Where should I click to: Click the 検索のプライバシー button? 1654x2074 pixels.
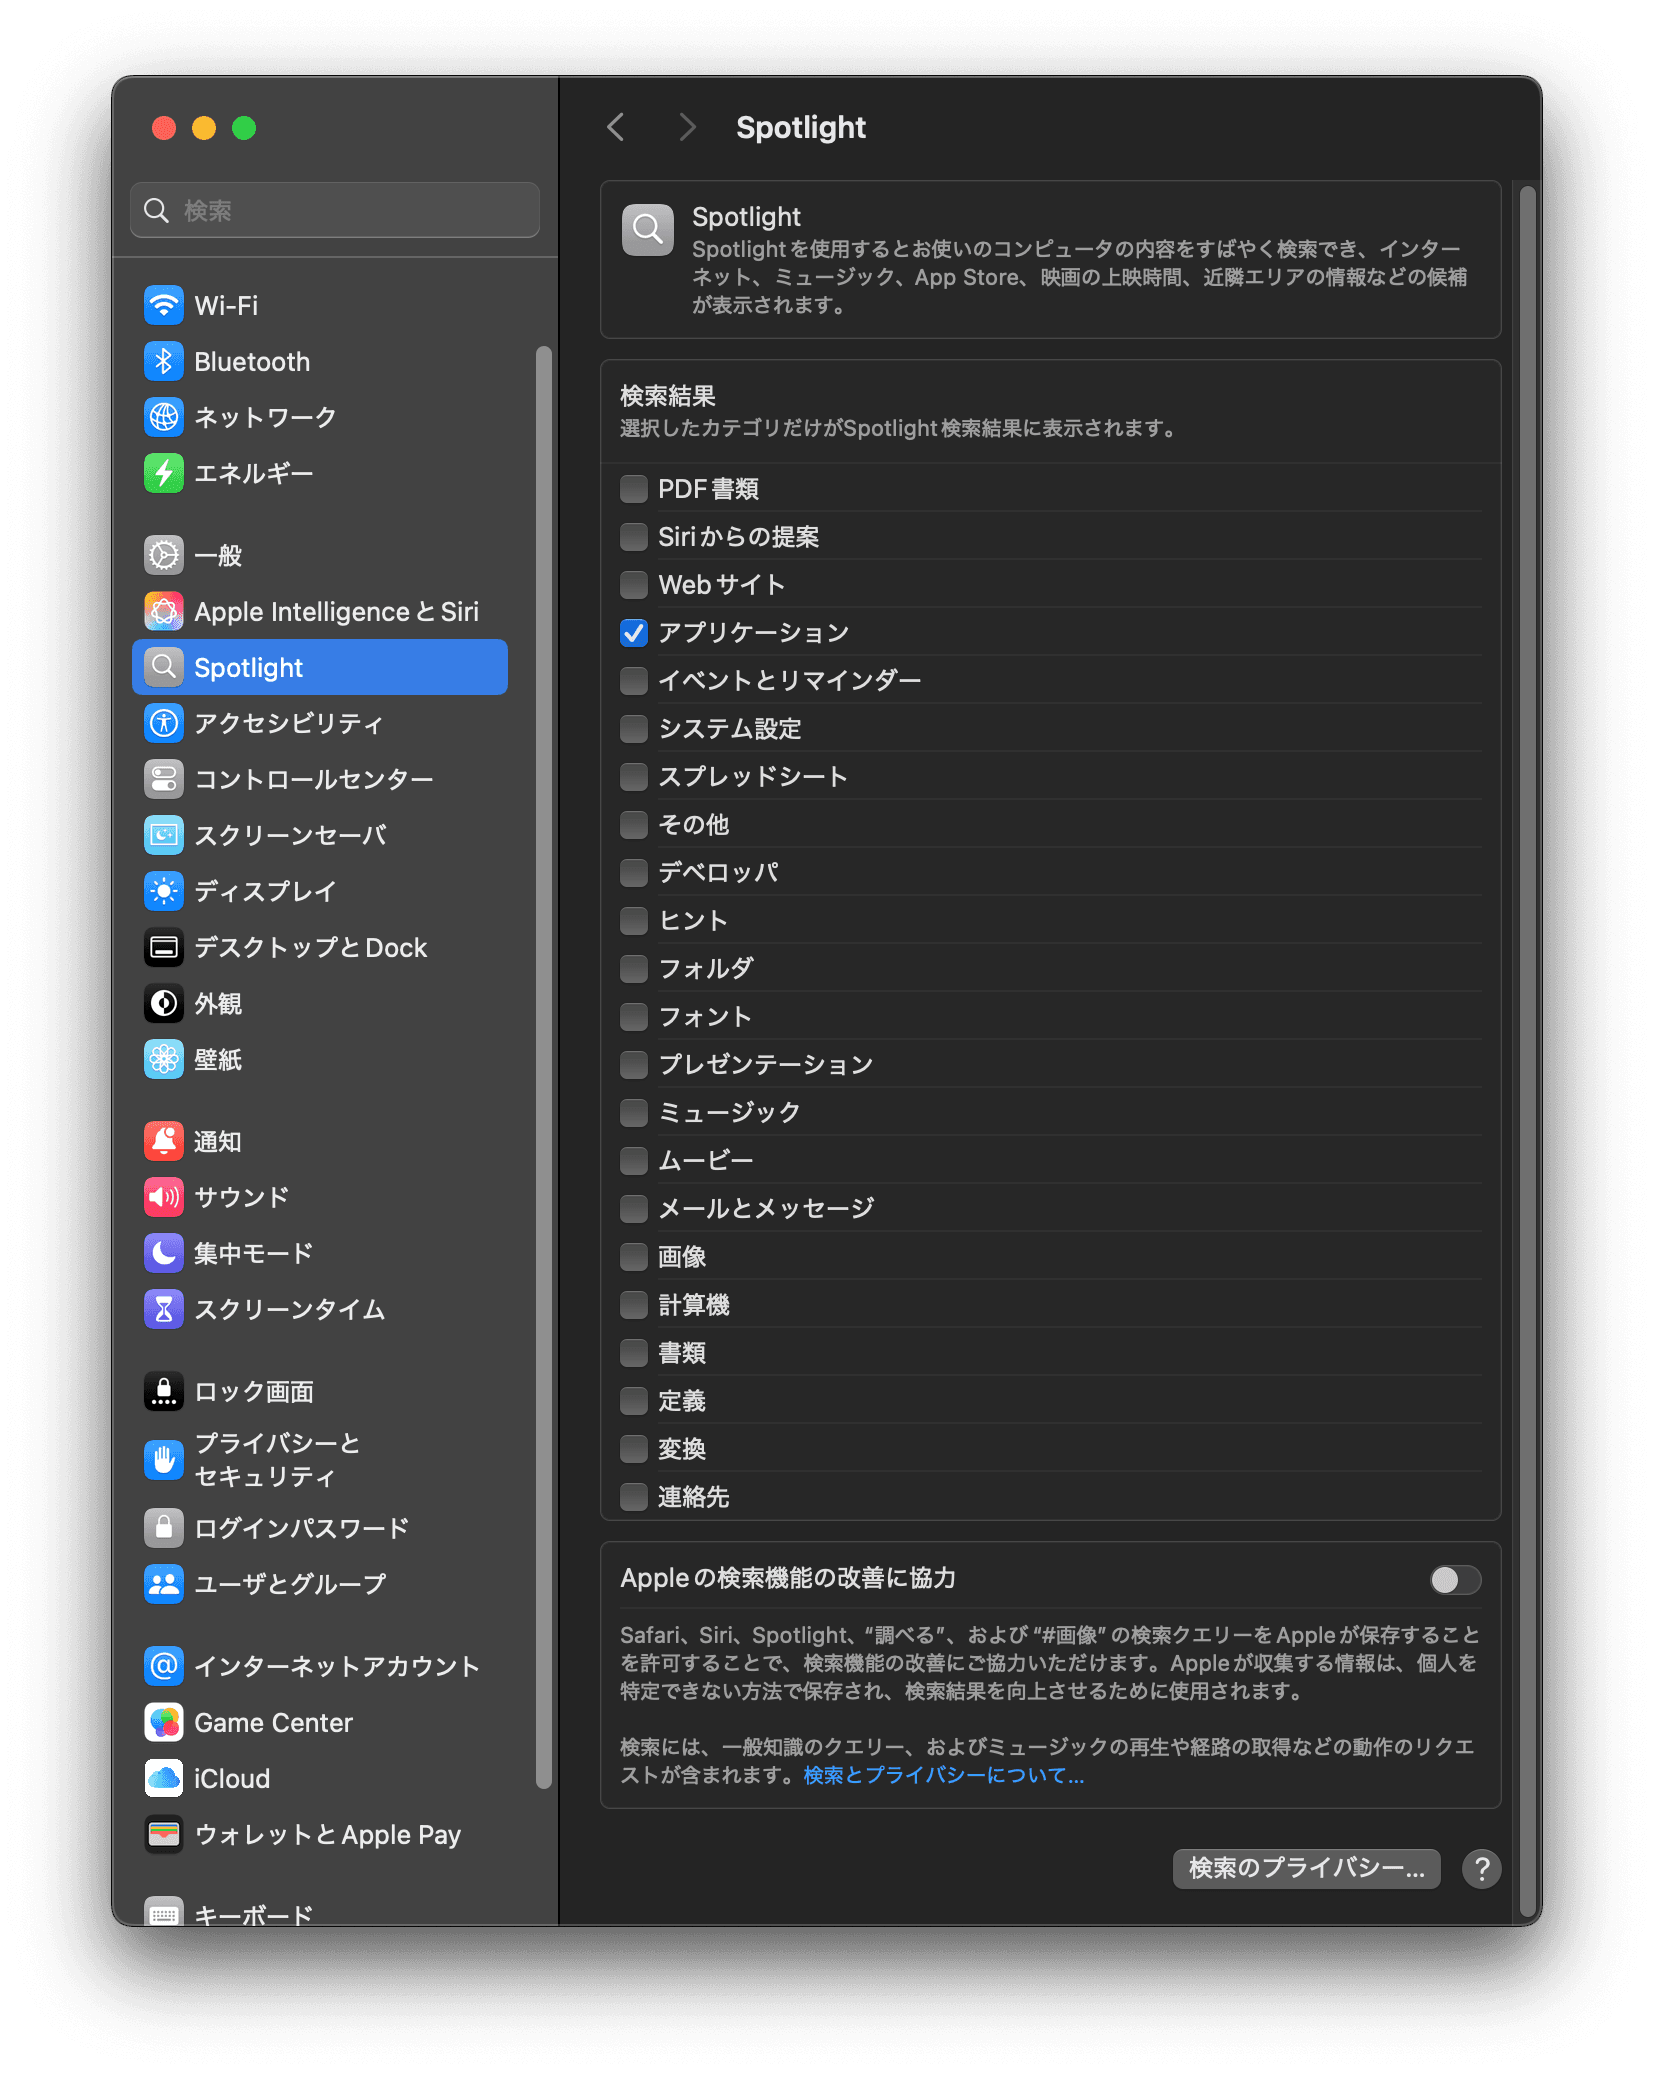(1306, 1869)
